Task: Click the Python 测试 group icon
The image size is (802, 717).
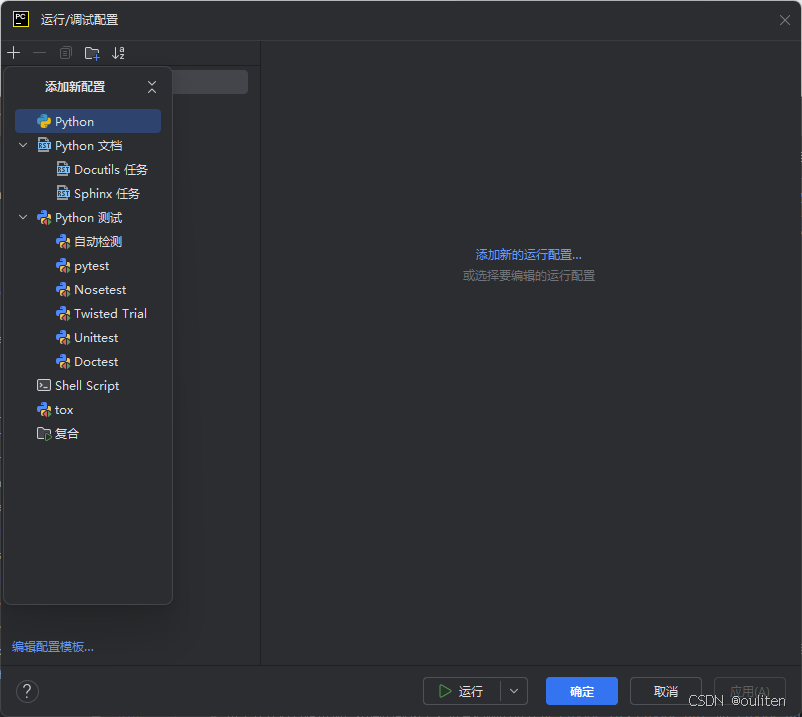Action: (x=44, y=217)
